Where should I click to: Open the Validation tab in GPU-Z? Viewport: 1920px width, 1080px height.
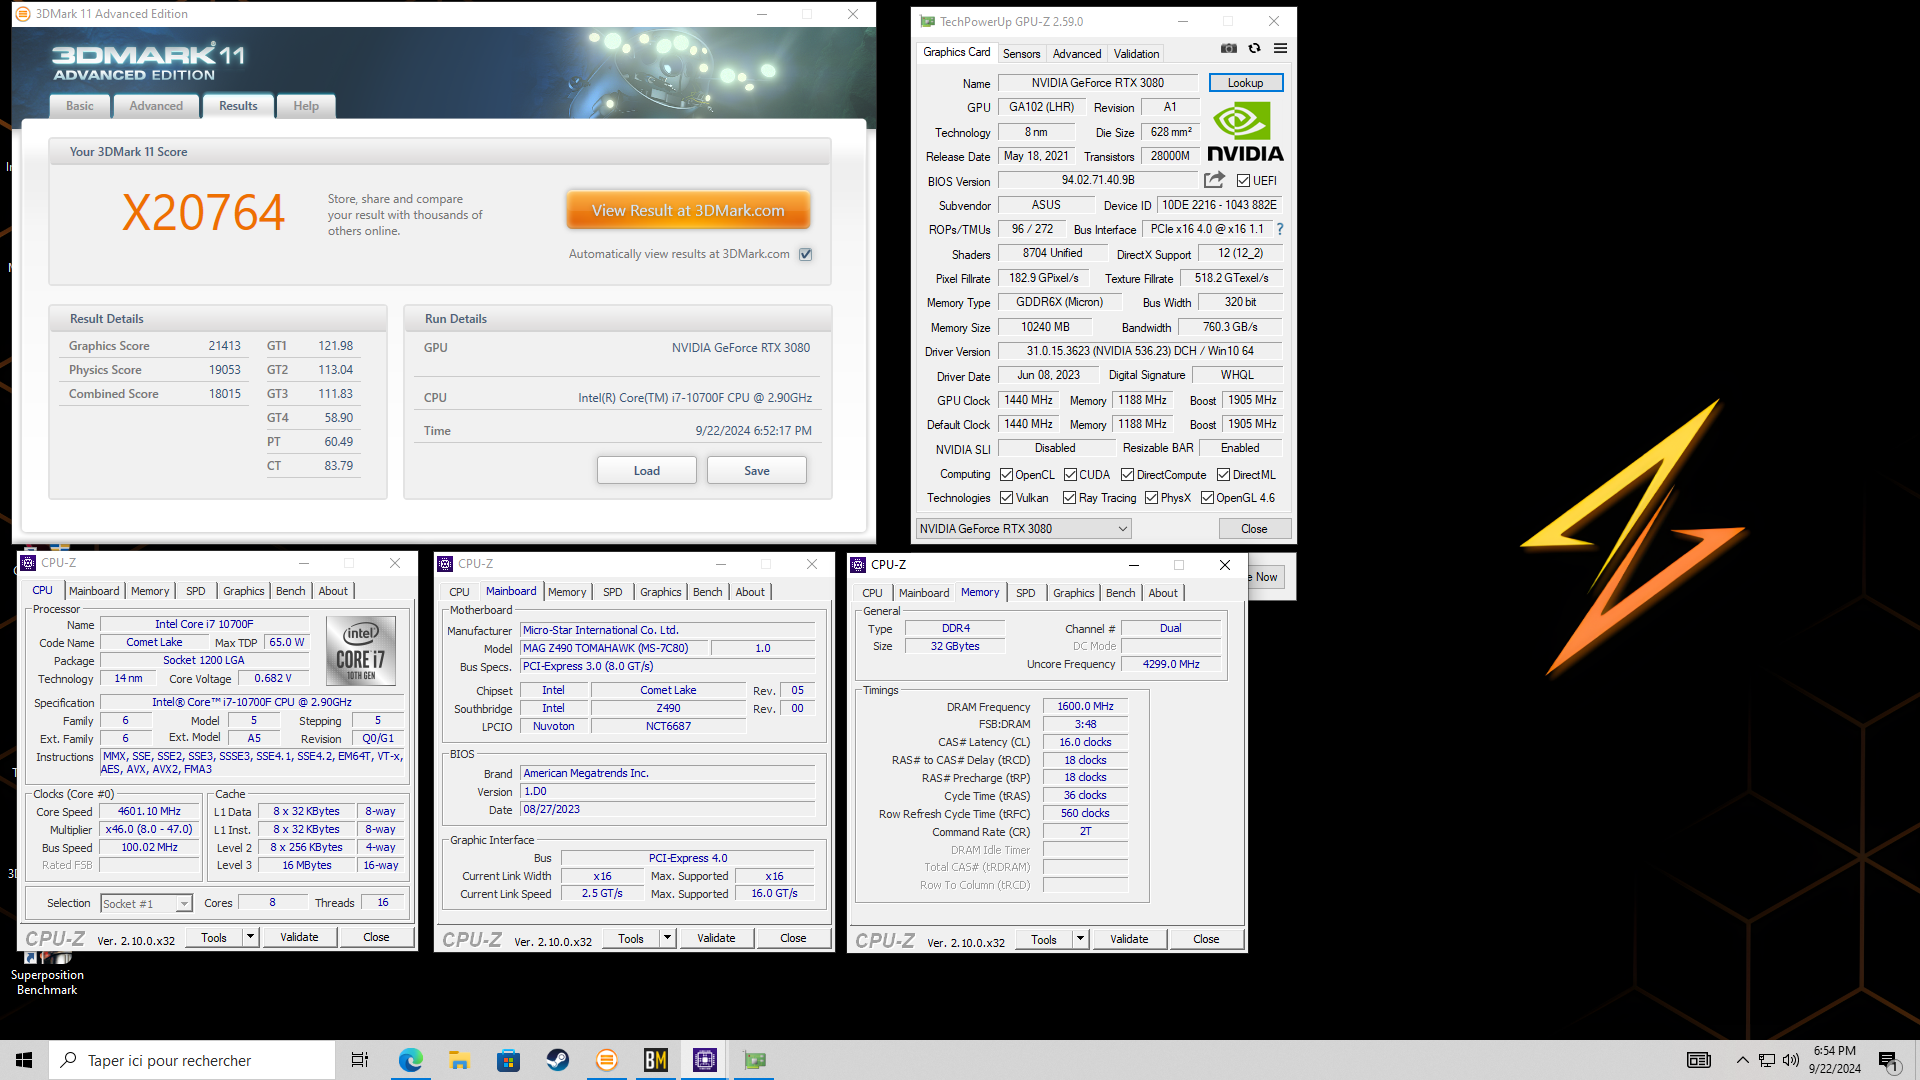pyautogui.click(x=1137, y=54)
